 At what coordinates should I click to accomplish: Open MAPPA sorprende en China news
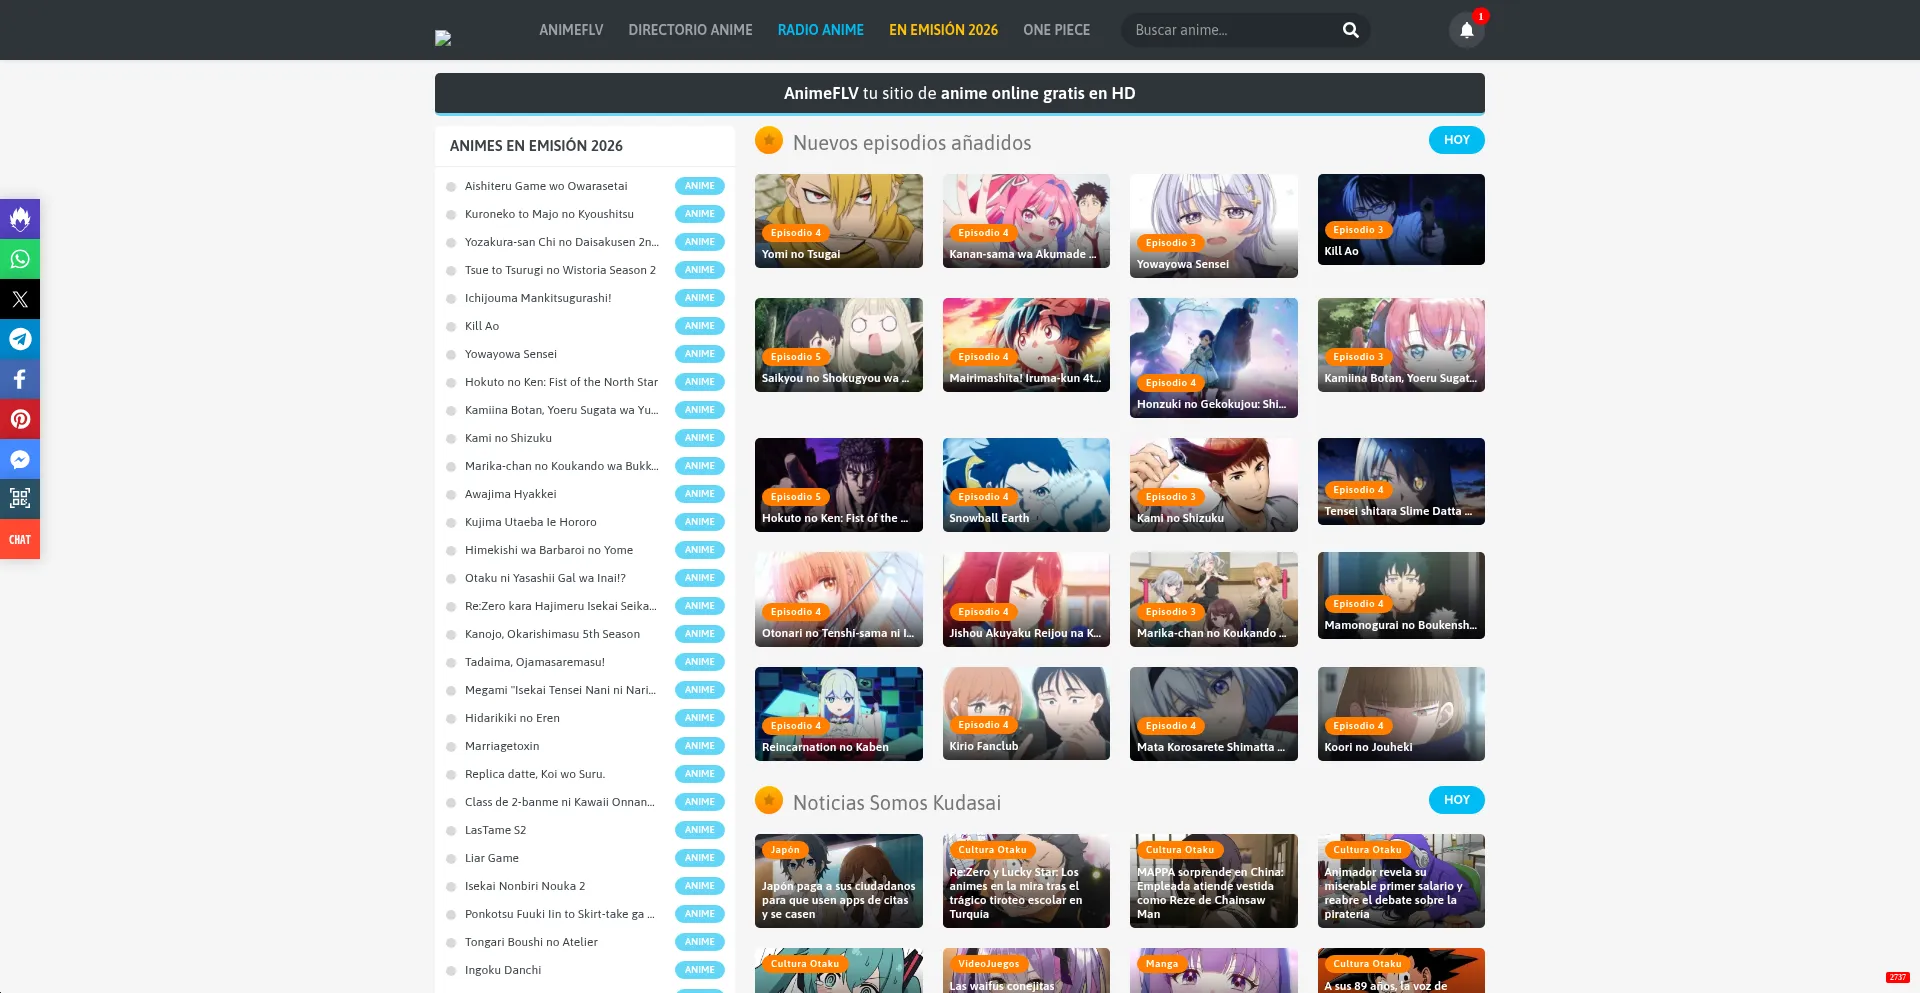(x=1214, y=881)
